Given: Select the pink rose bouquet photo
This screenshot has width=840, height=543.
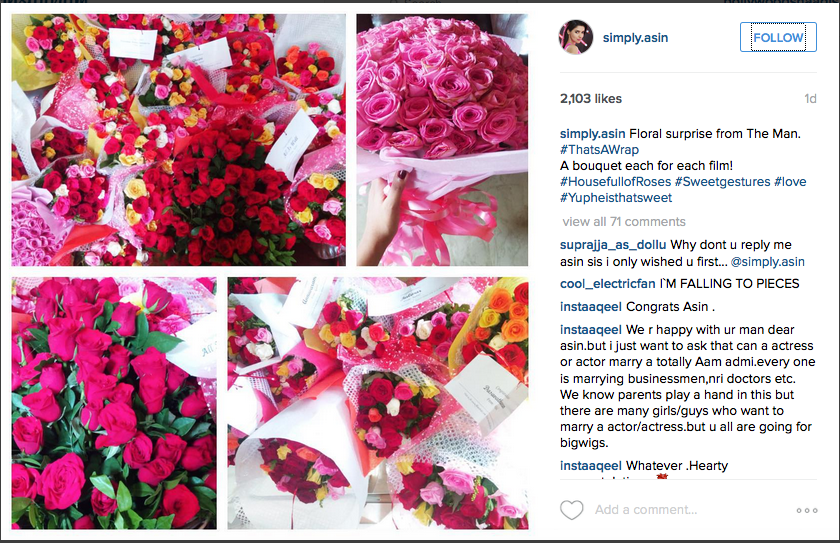Looking at the screenshot, I should coord(442,140).
